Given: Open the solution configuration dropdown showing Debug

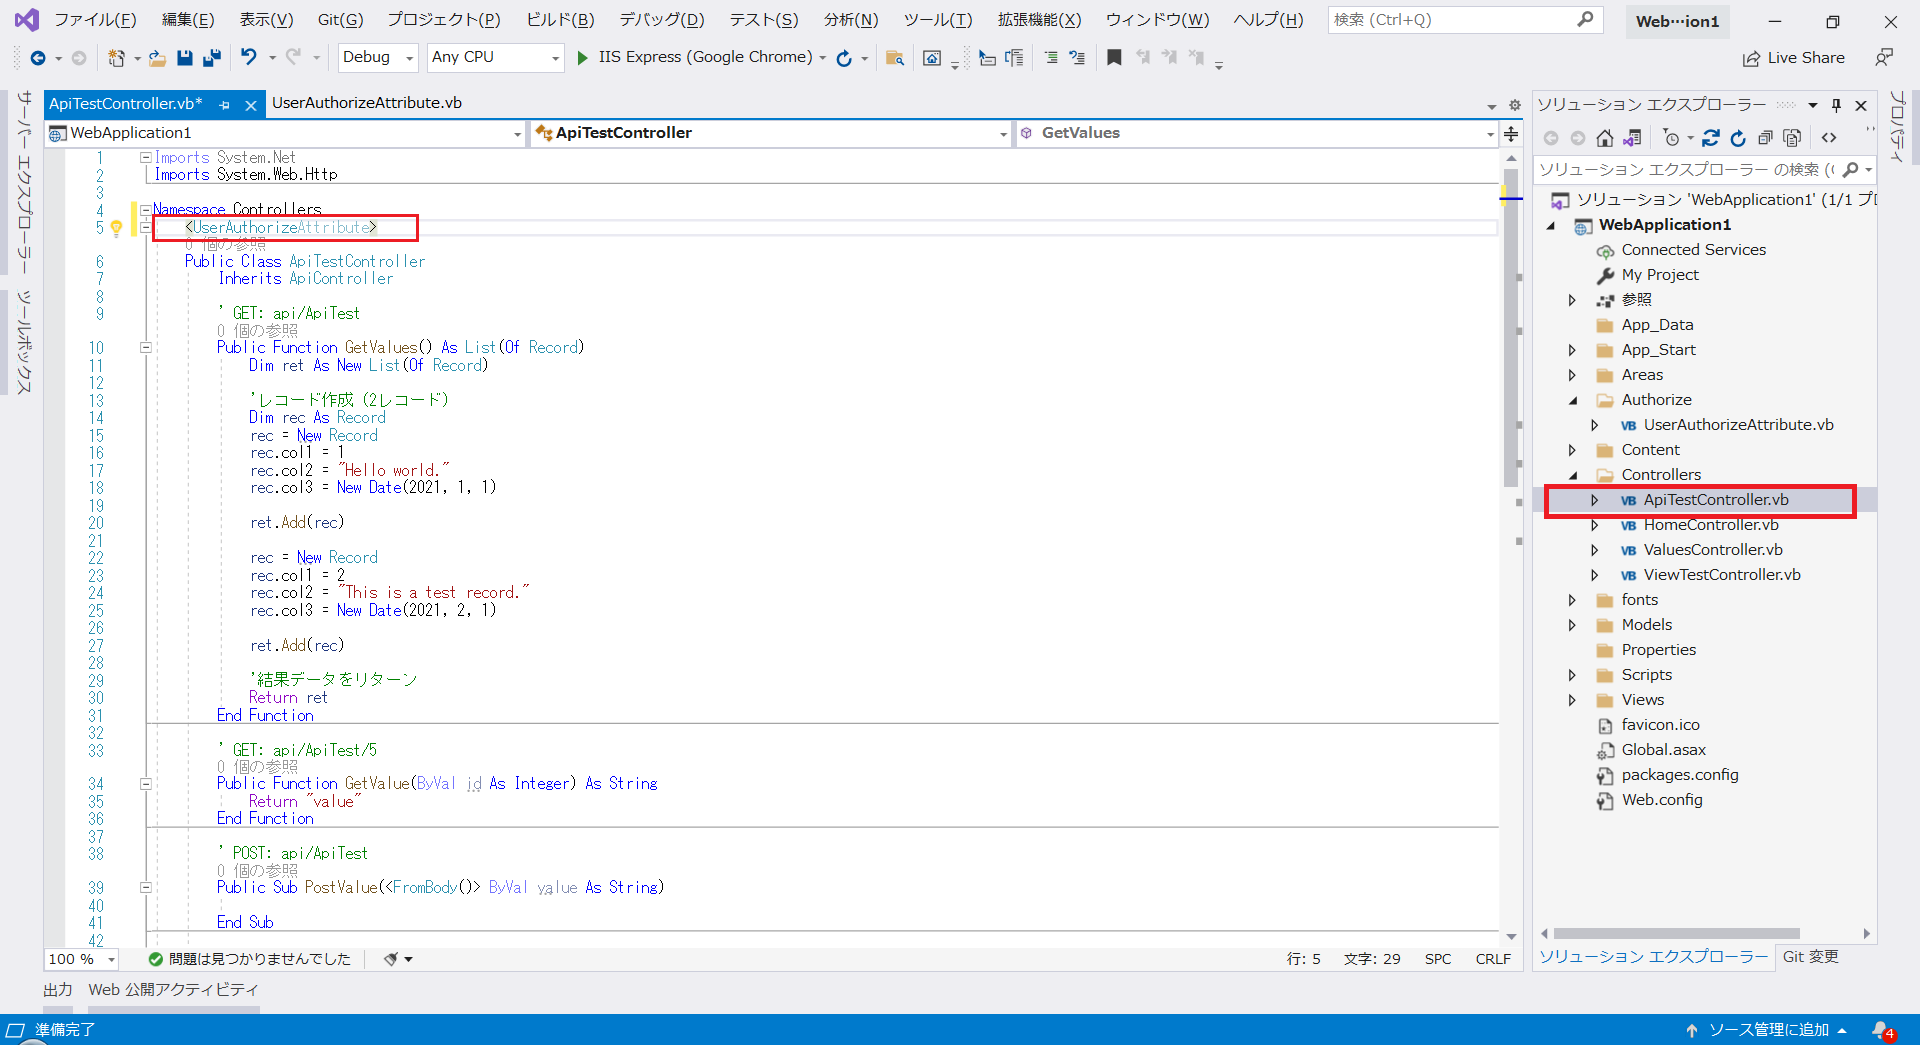Looking at the screenshot, I should (377, 57).
